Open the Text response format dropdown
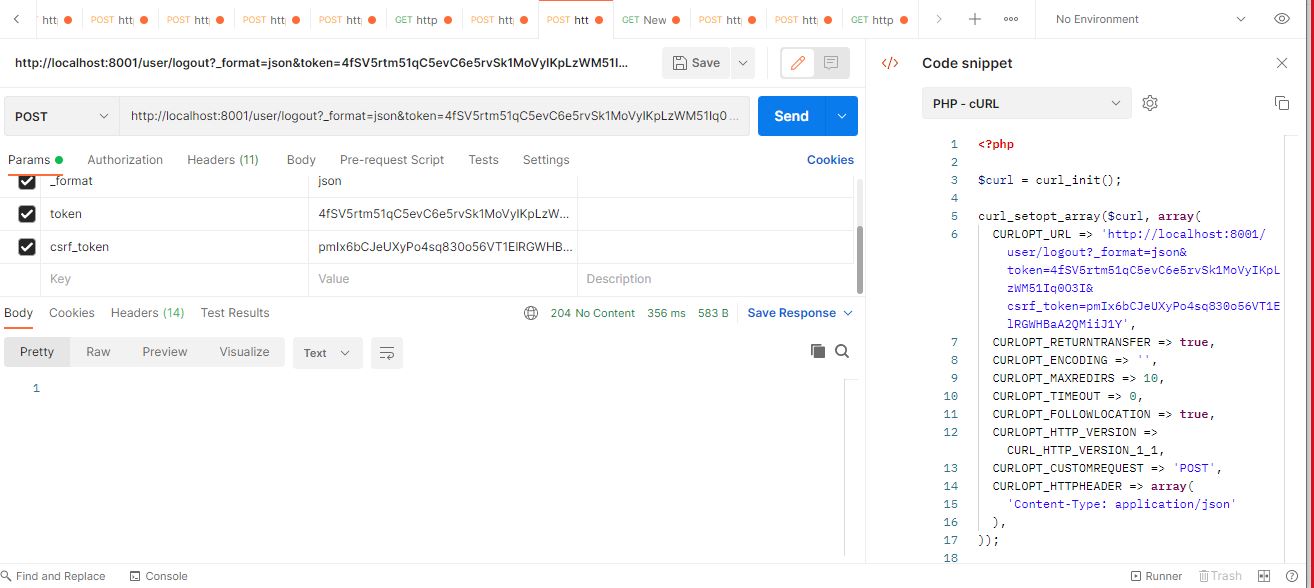1314x588 pixels. tap(327, 352)
